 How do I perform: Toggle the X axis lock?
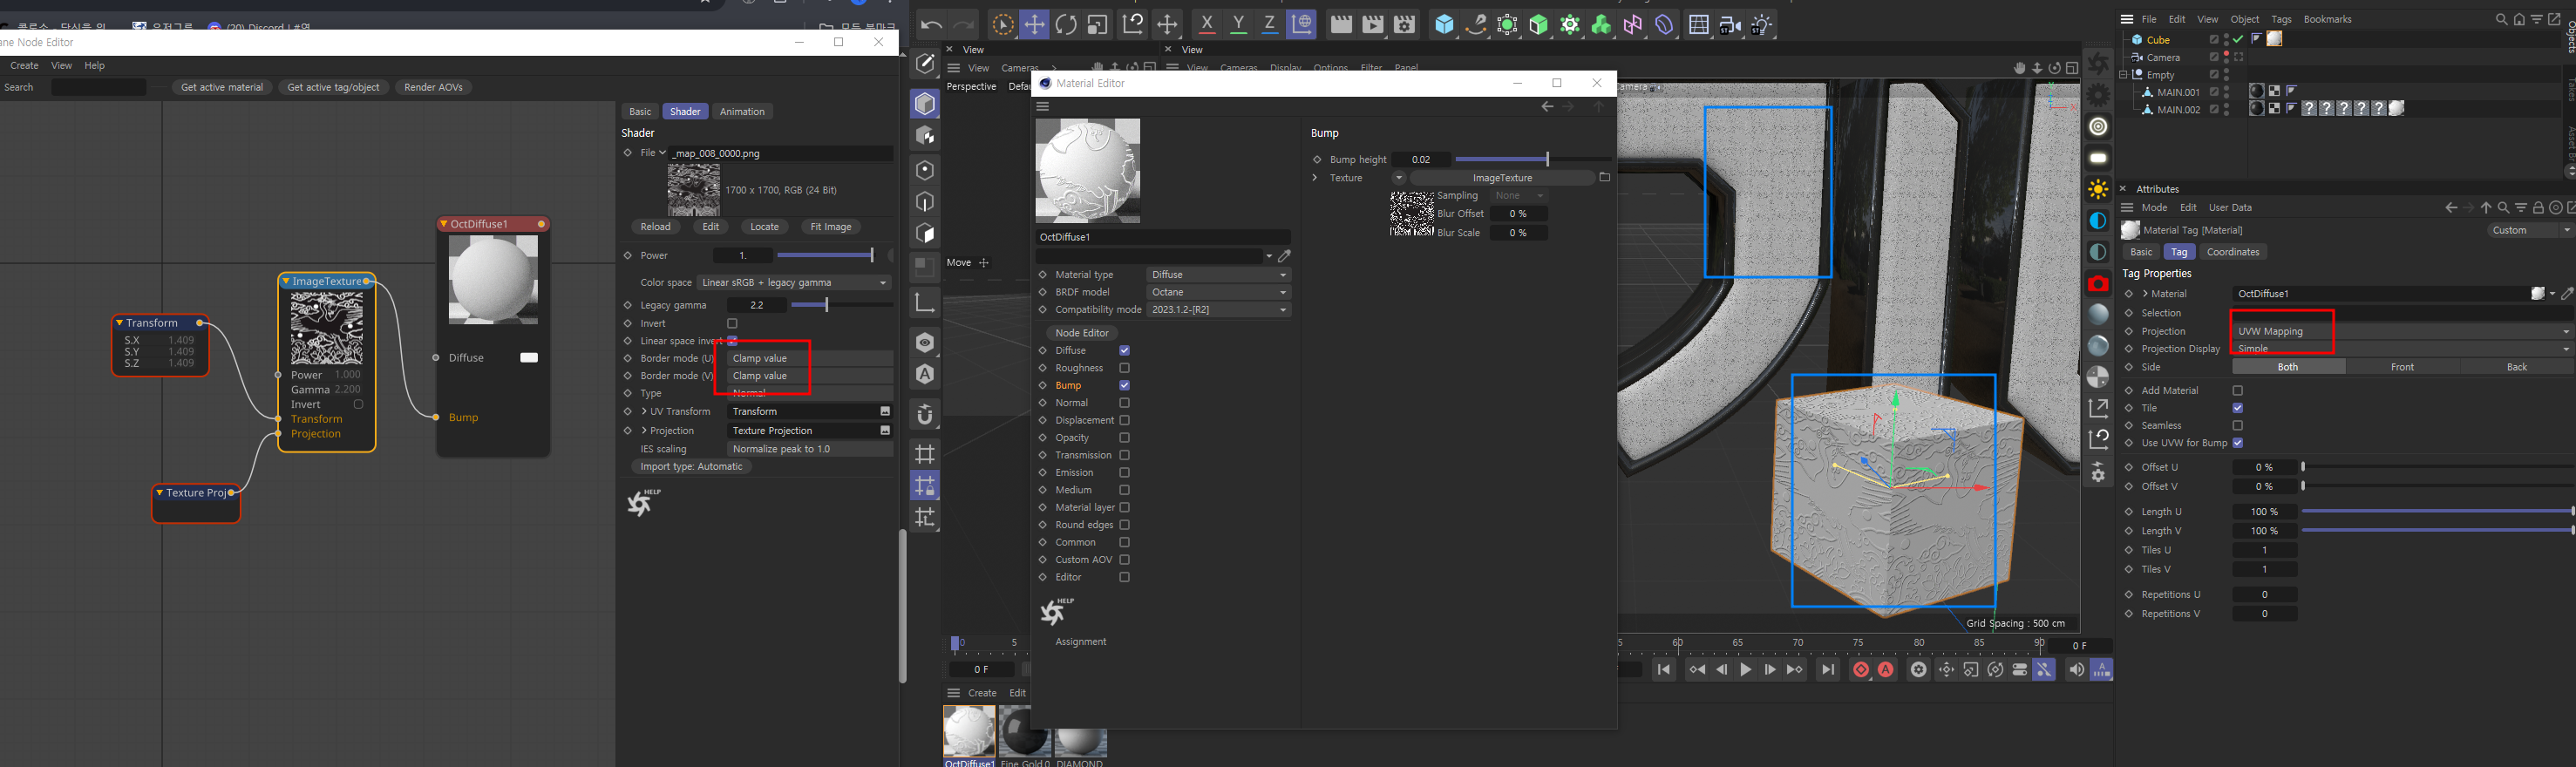(x=1207, y=25)
